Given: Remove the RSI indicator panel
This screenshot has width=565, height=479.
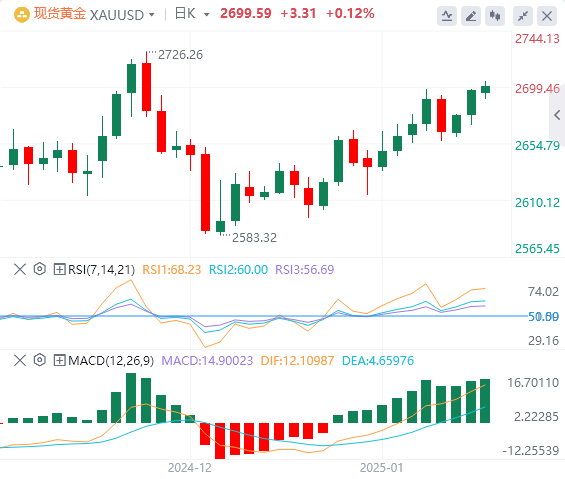Looking at the screenshot, I should click(x=20, y=269).
